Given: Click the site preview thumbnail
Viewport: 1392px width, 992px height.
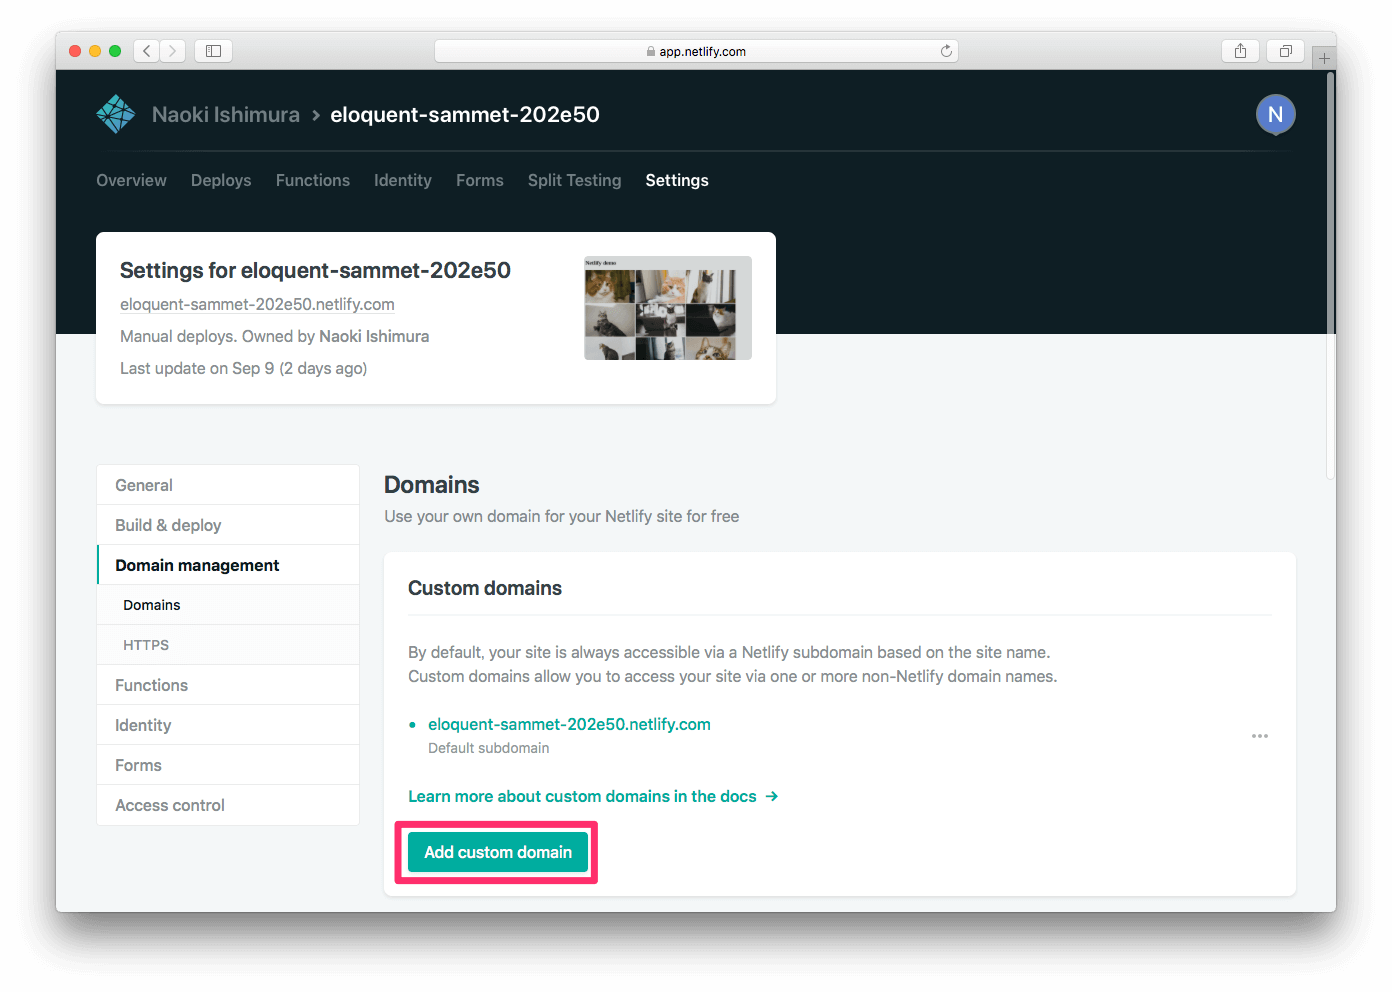Looking at the screenshot, I should (x=668, y=308).
